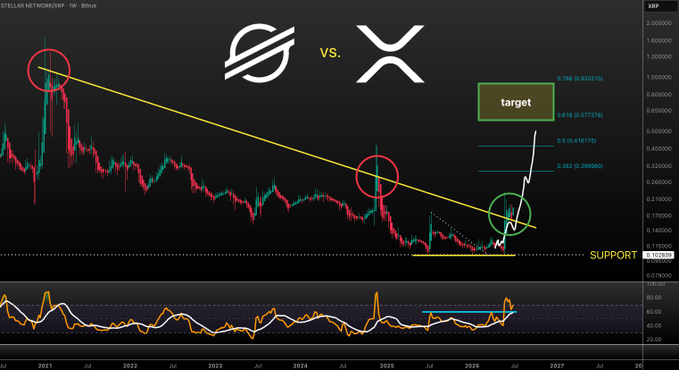Click RSI axis value 80.00
The height and width of the screenshot is (370, 679).
654,298
